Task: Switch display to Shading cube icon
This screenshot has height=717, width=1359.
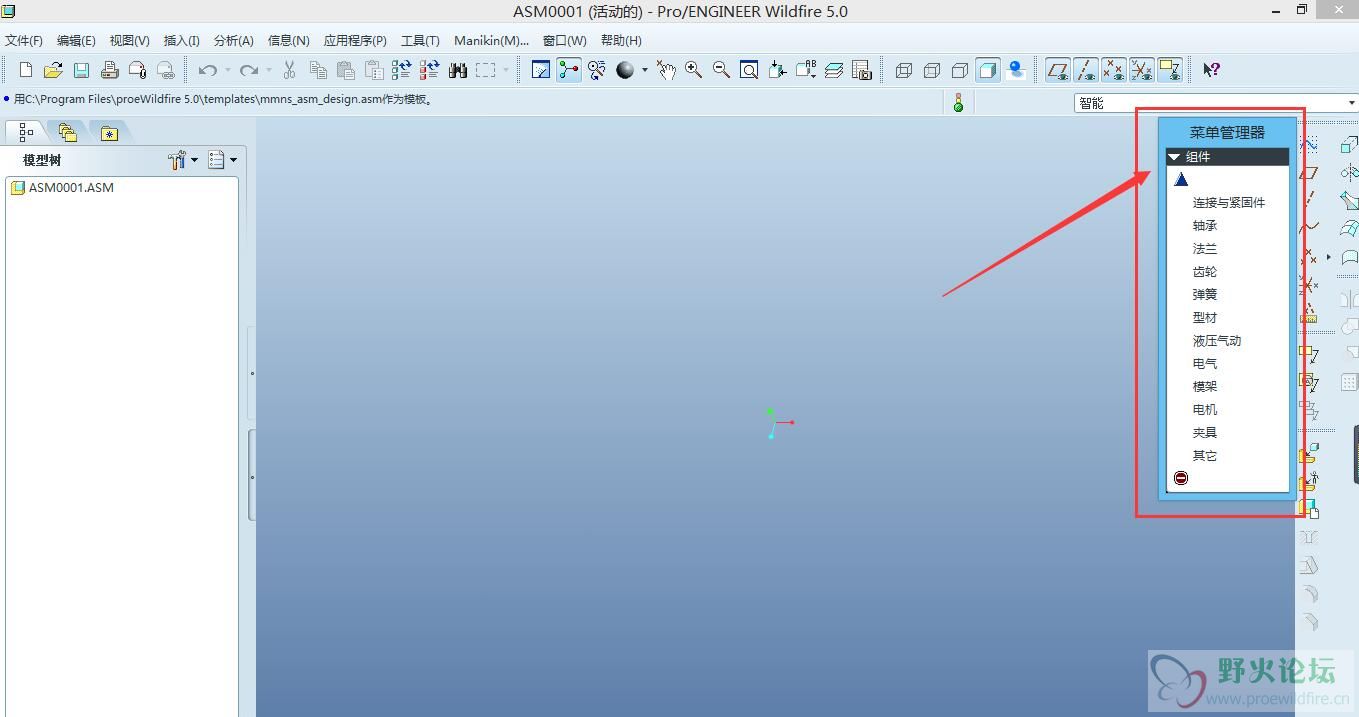Action: (x=988, y=70)
